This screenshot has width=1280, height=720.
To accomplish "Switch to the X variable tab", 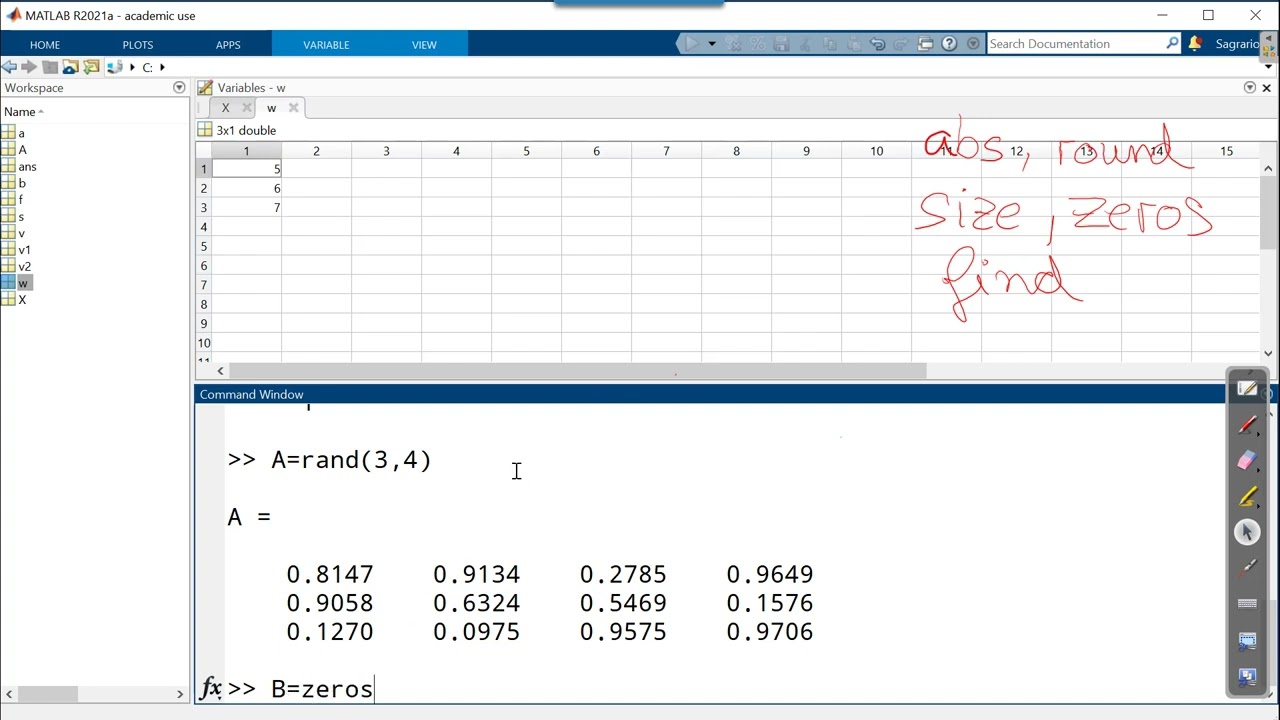I will point(225,108).
